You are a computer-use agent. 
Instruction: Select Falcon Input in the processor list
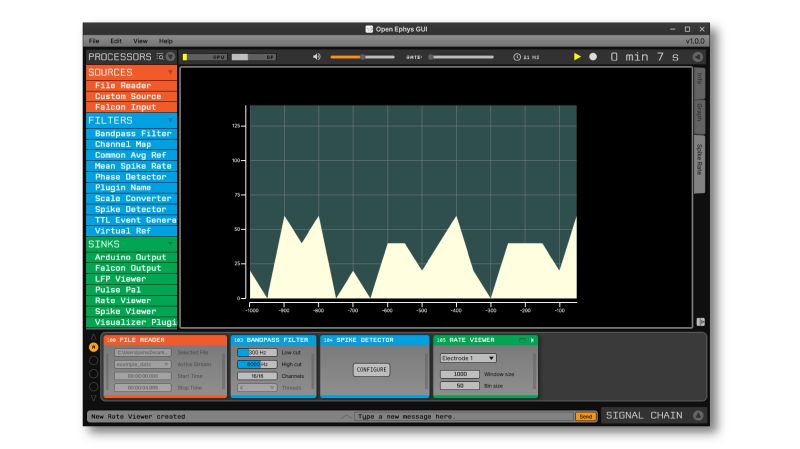132,107
